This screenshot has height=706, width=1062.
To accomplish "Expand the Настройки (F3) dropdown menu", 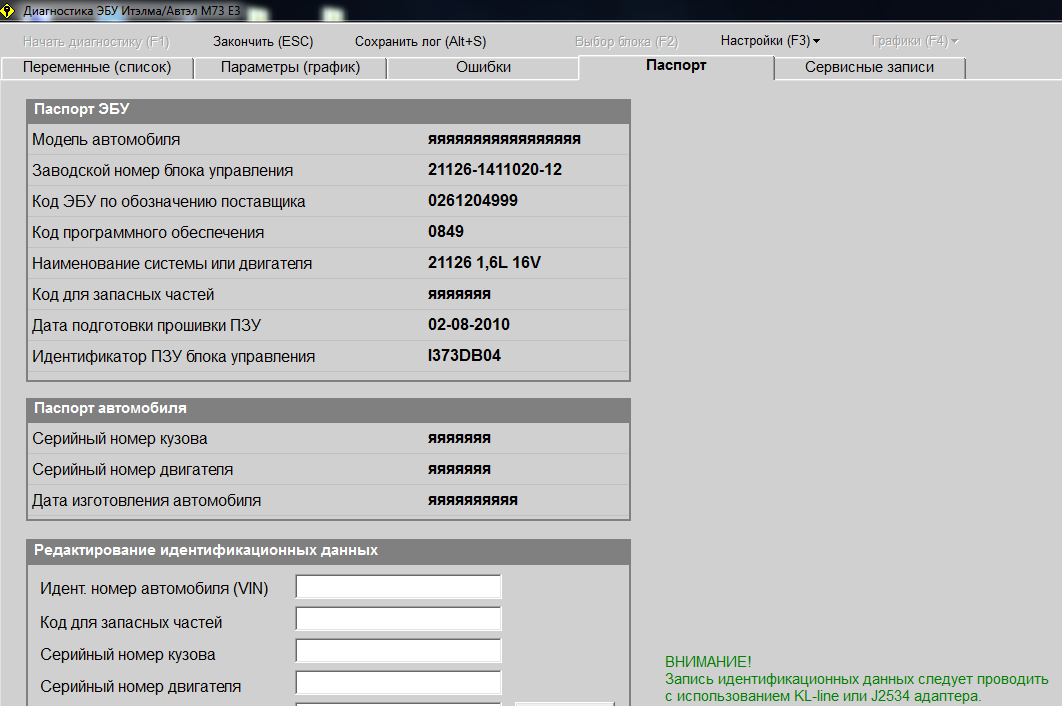I will click(x=770, y=41).
